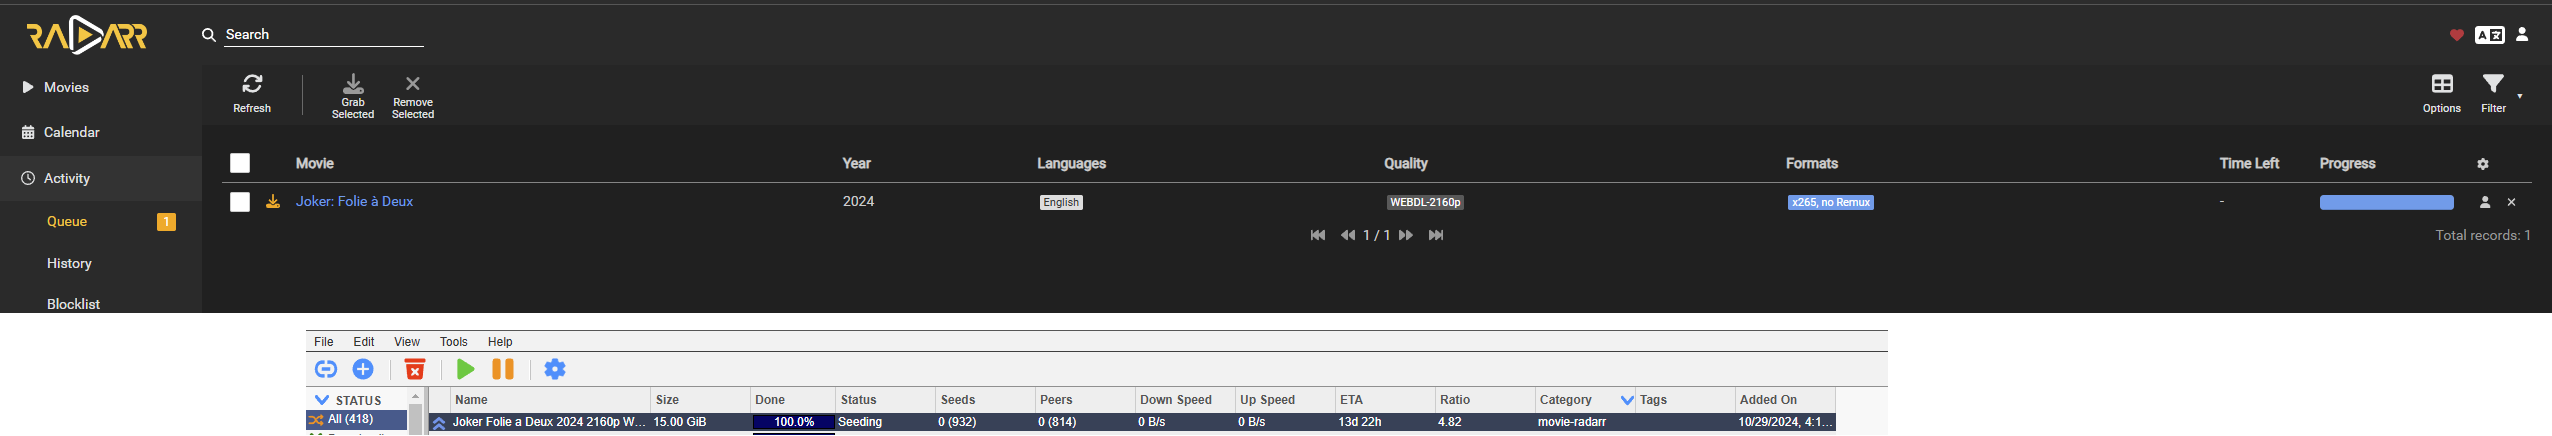The image size is (2552, 436).
Task: Open Help menu in qBittorrent
Action: click(500, 342)
